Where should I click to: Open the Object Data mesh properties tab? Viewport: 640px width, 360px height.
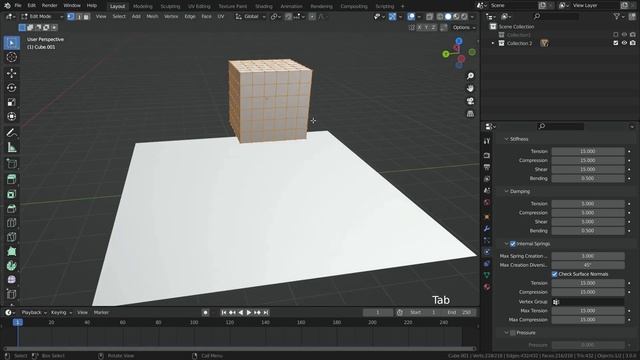pos(487,275)
